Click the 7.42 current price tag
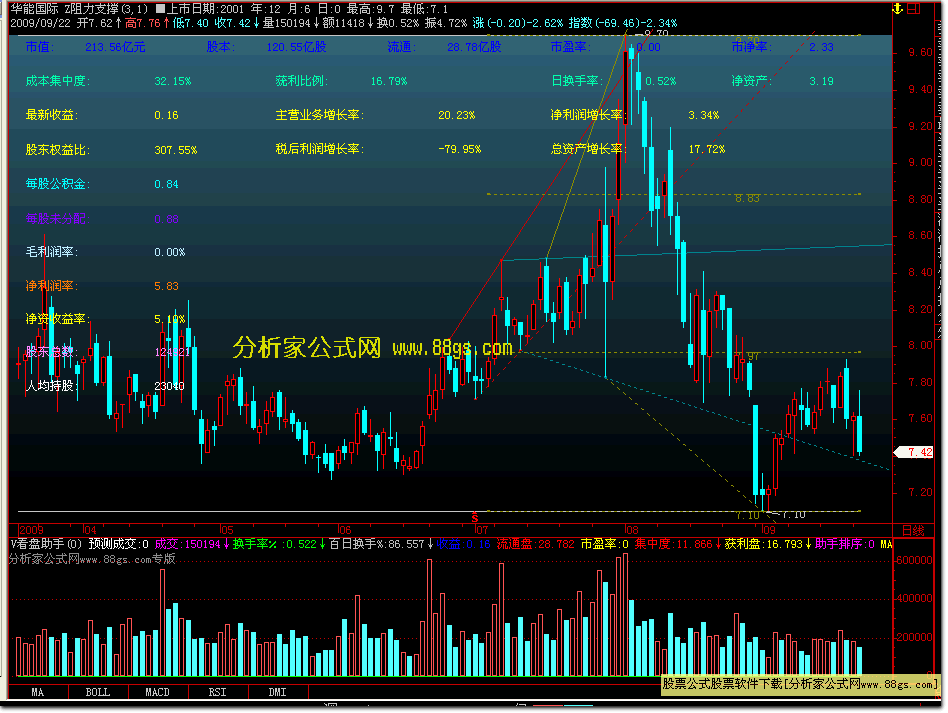Screen dimensions: 948x713 pyautogui.click(x=914, y=452)
